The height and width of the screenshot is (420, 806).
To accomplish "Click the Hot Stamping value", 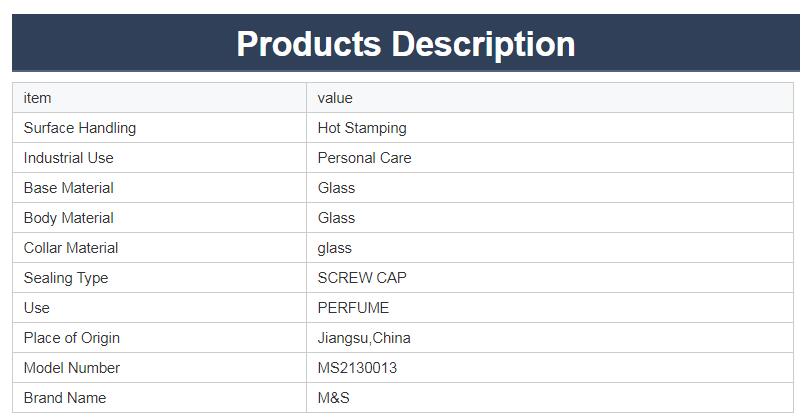I will point(362,128).
